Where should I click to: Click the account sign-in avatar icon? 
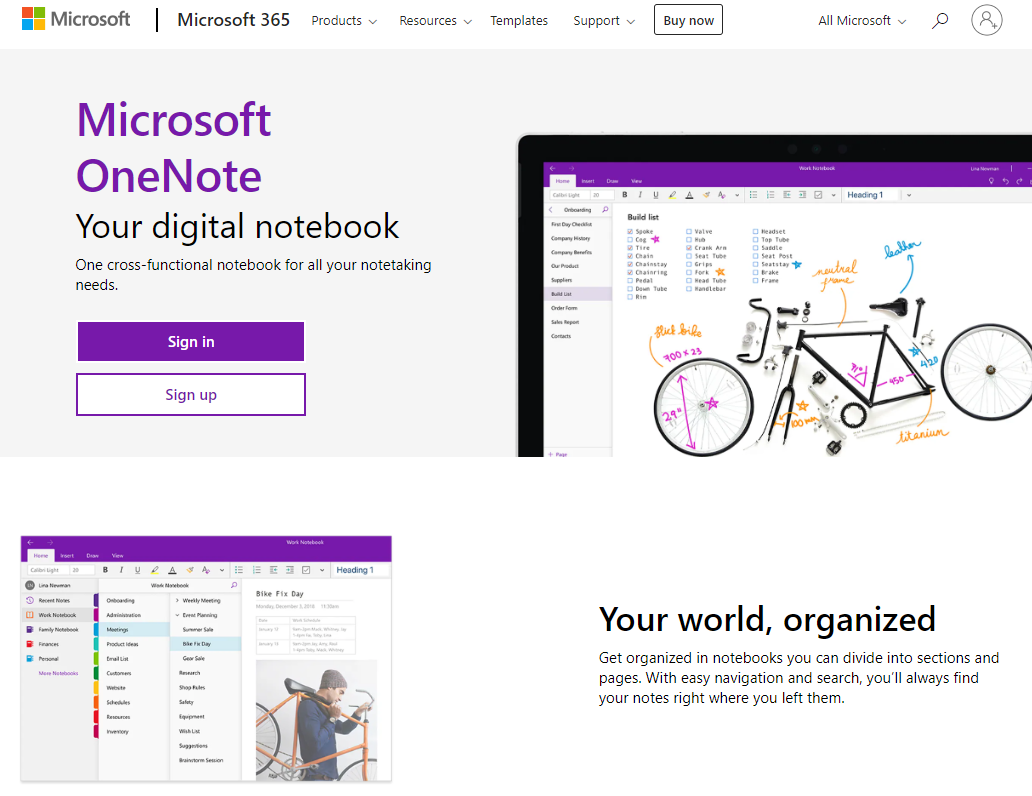coord(987,20)
